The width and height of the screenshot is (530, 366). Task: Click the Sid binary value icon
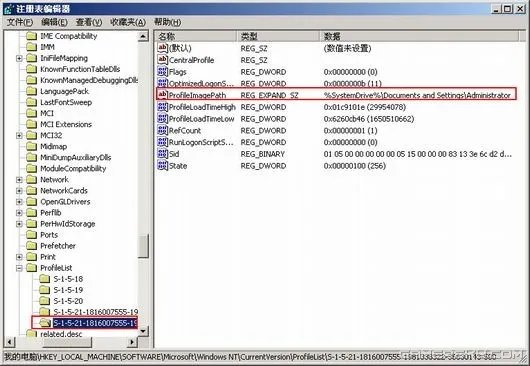(x=163, y=154)
